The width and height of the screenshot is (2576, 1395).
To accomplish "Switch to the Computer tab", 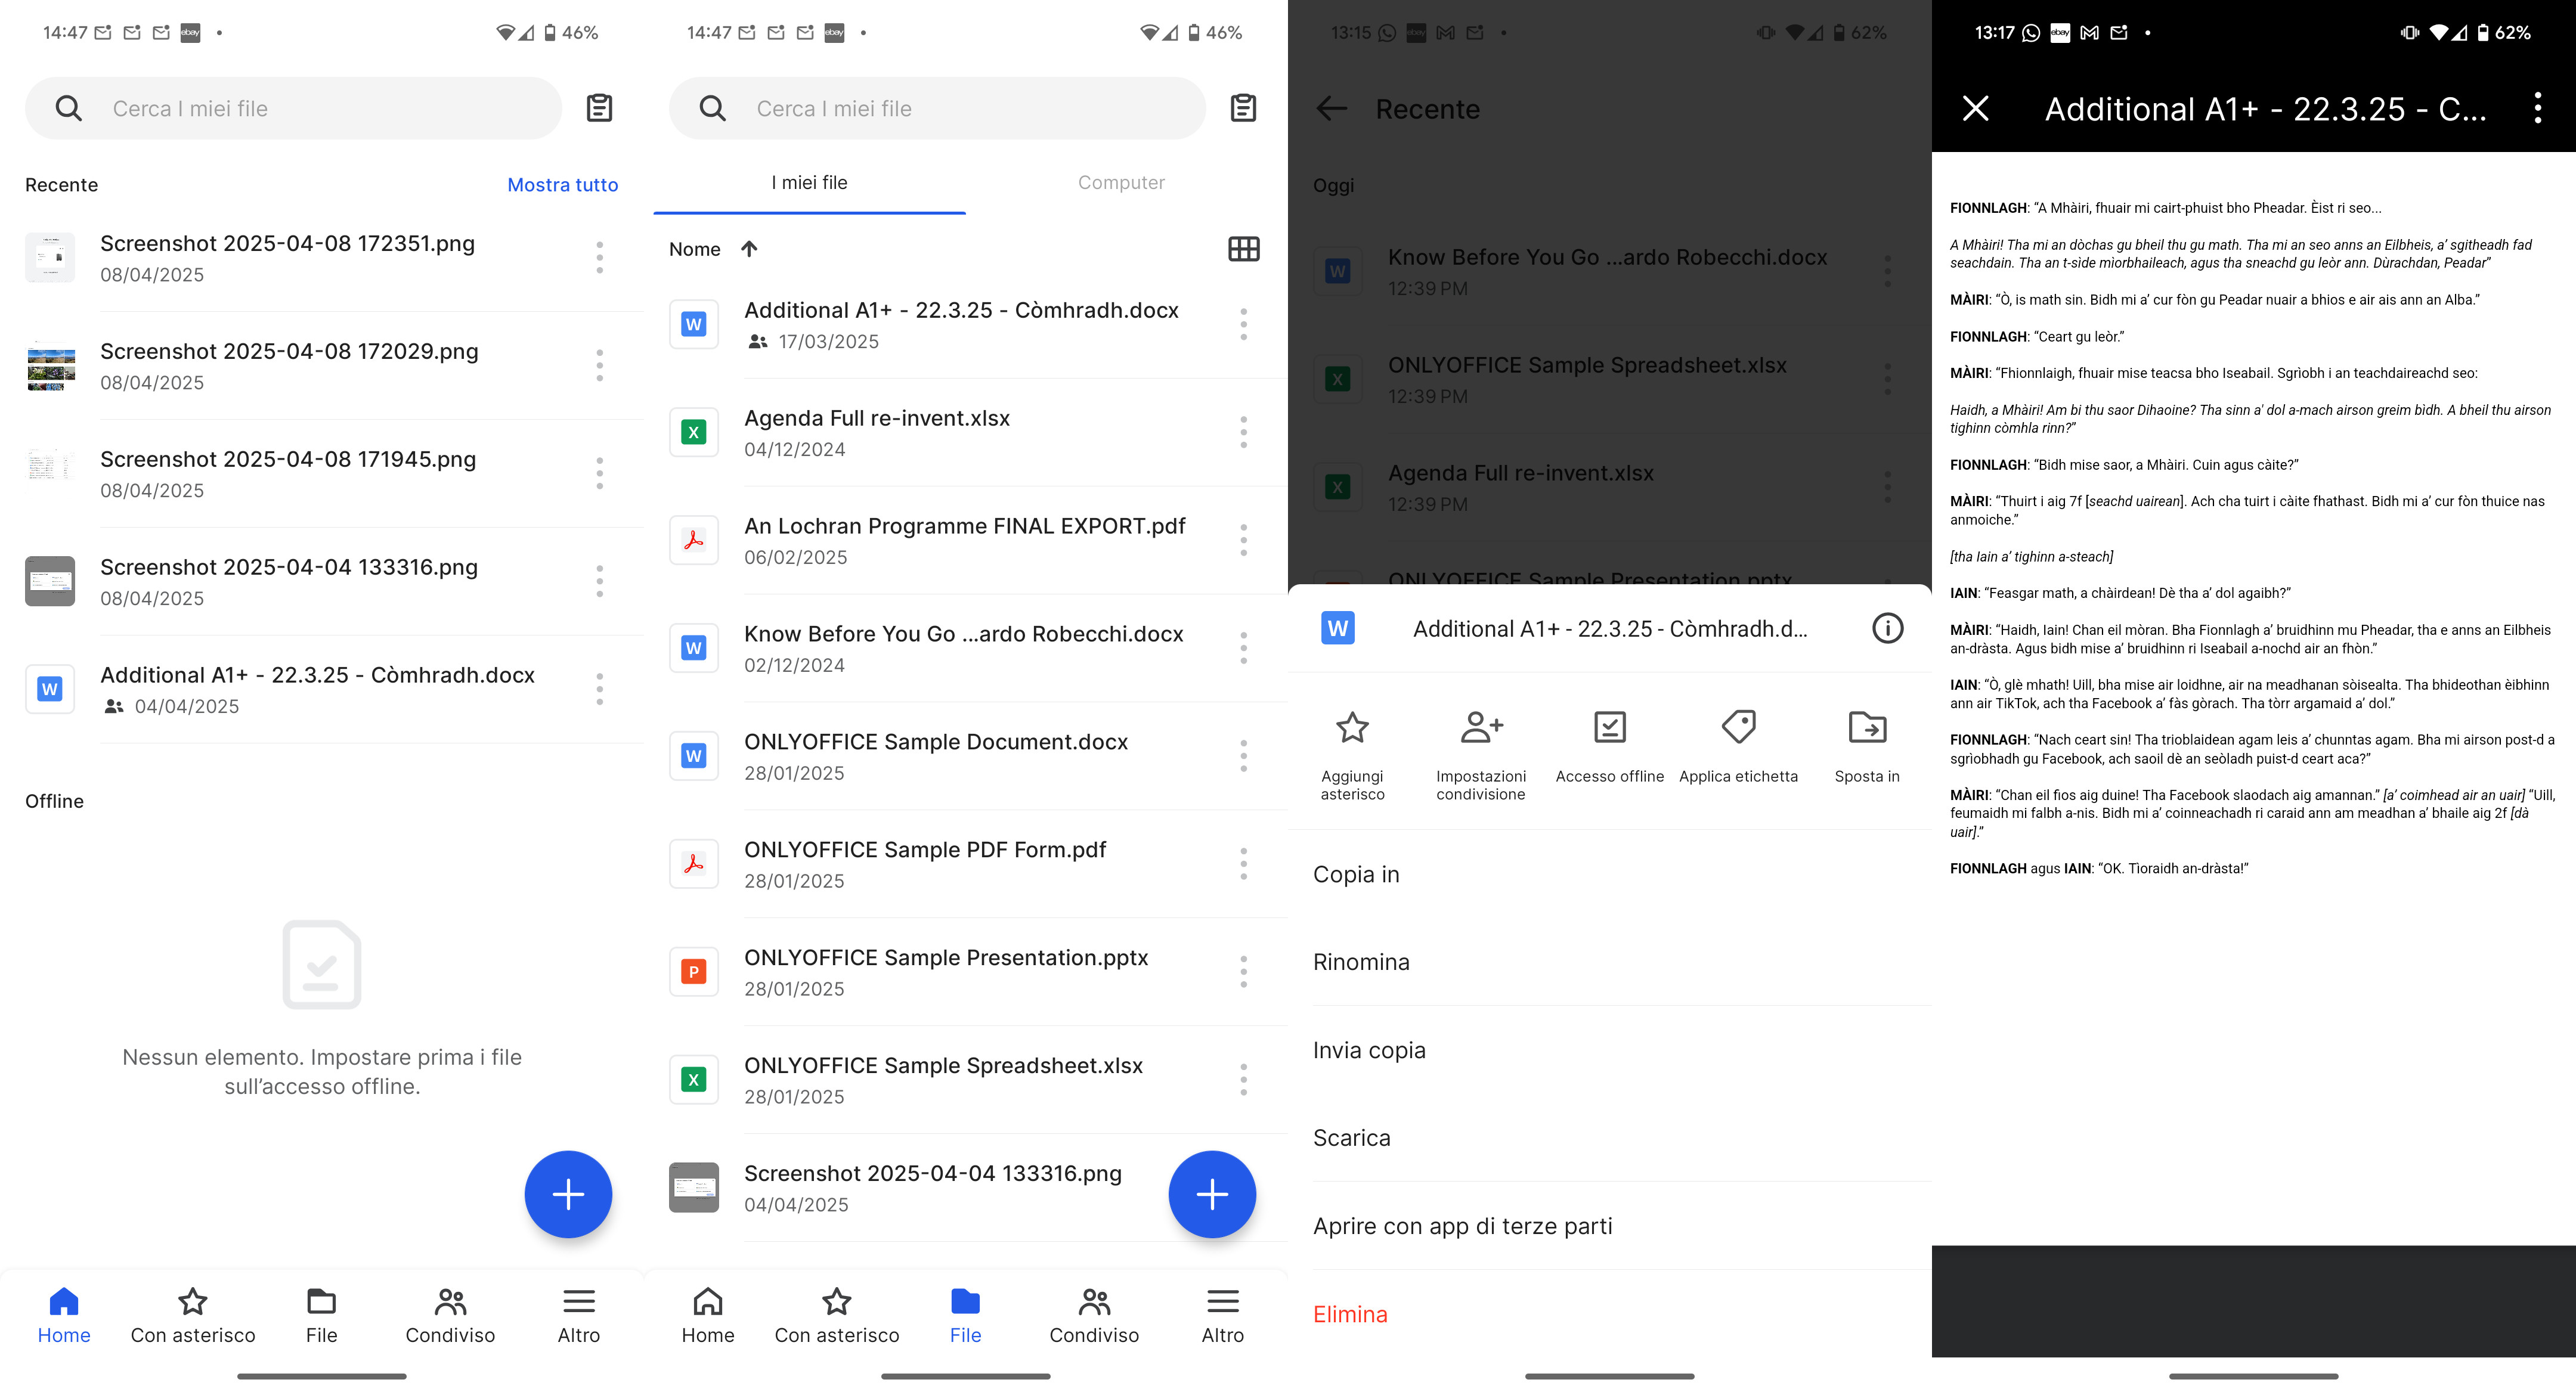I will [x=1121, y=183].
